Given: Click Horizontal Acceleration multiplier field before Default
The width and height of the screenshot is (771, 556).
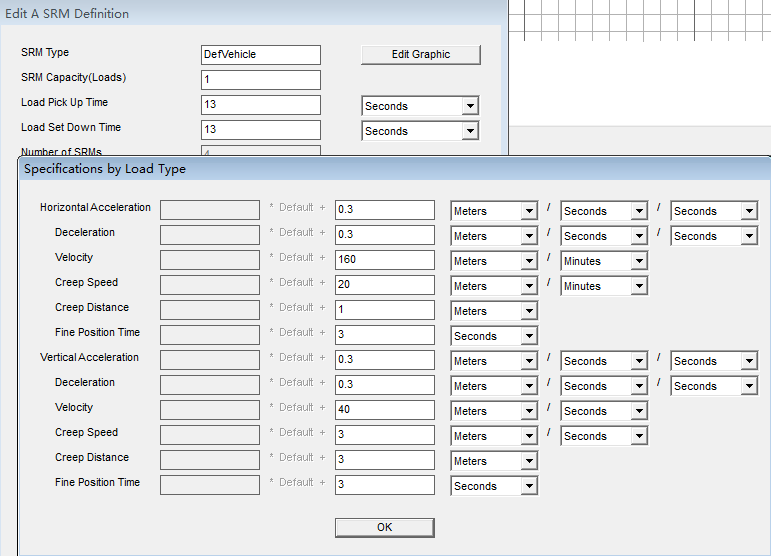Looking at the screenshot, I should point(210,209).
